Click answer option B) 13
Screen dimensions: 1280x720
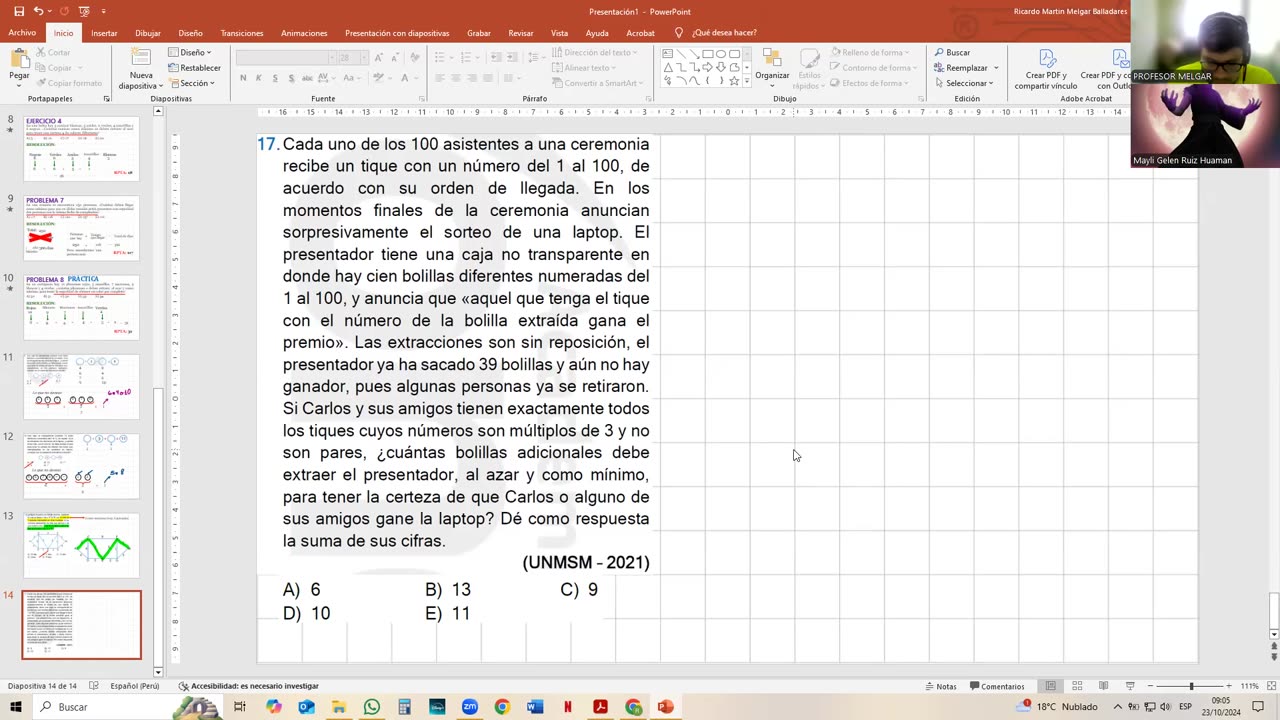(447, 590)
